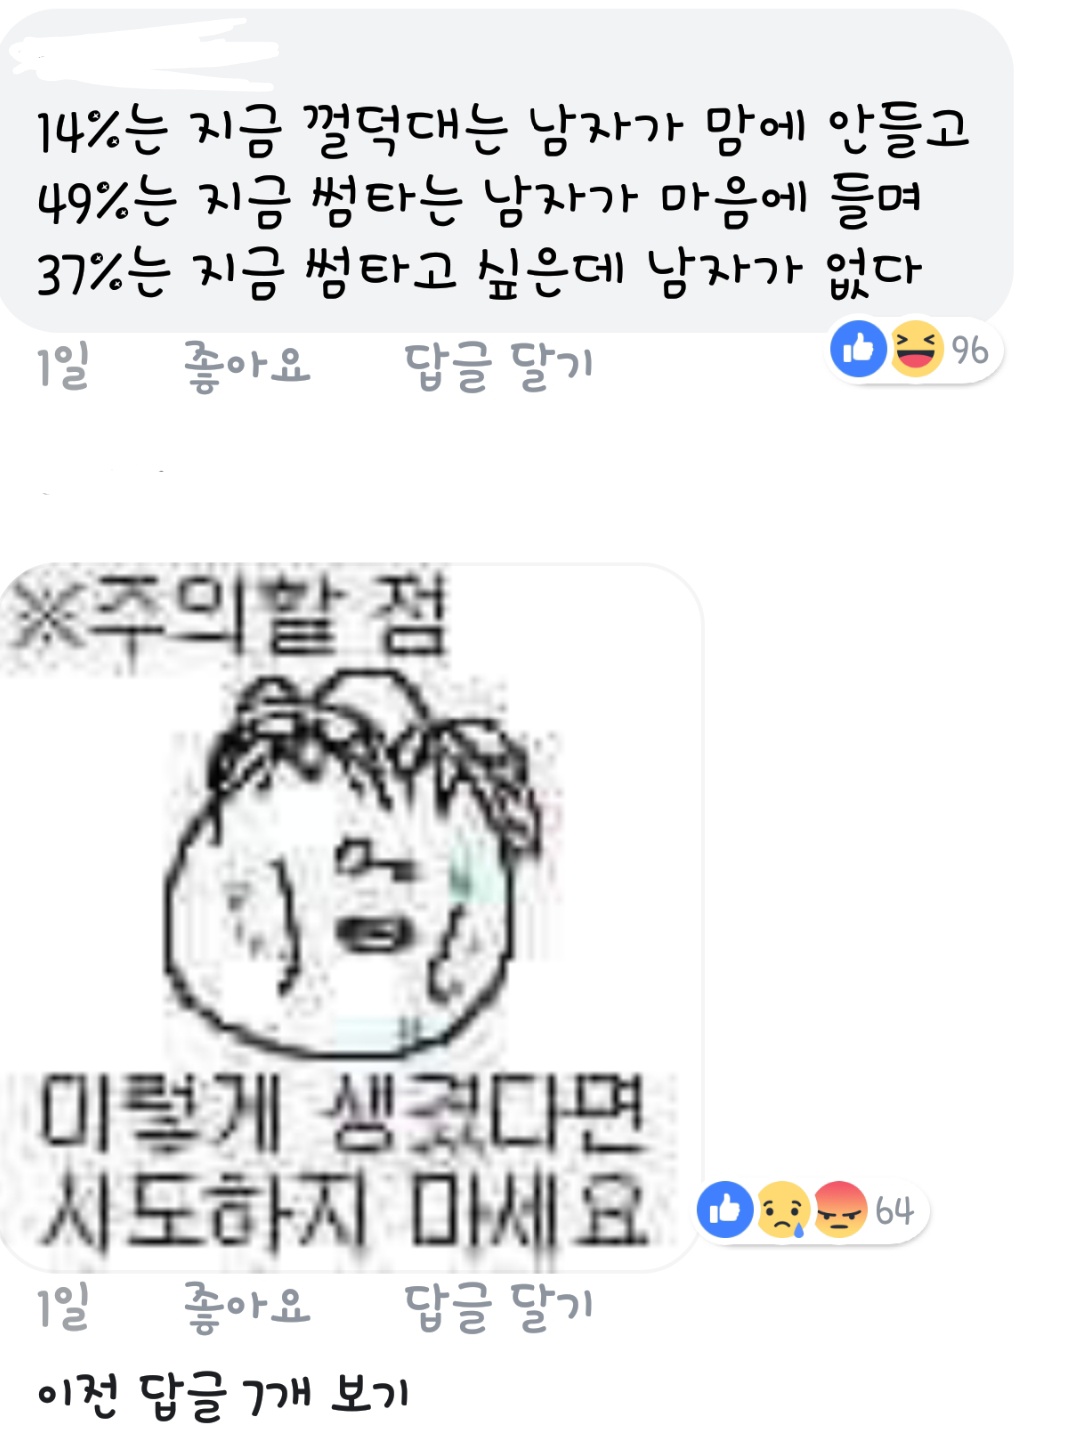Click the 1일 timestamp under image comment
The height and width of the screenshot is (1438, 1068).
tap(63, 1307)
